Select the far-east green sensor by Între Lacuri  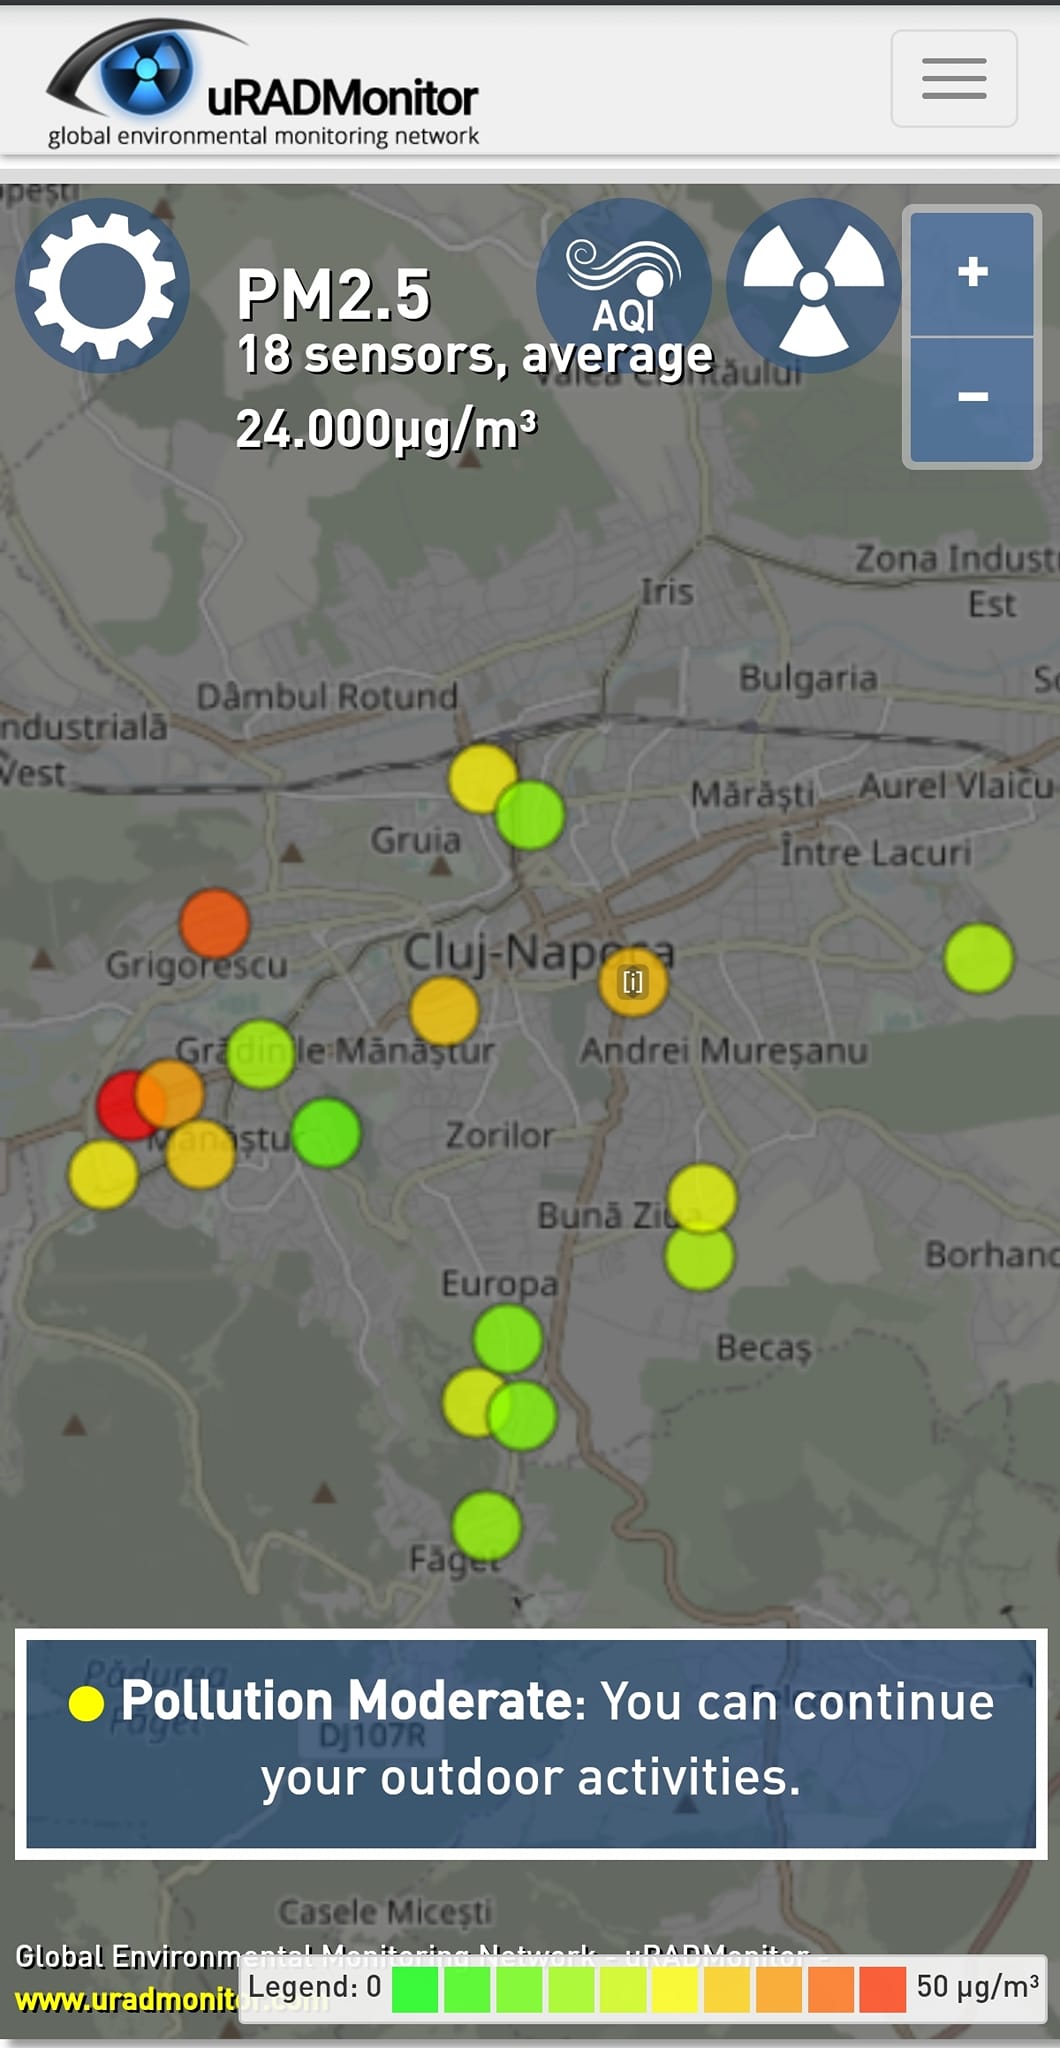tap(978, 958)
